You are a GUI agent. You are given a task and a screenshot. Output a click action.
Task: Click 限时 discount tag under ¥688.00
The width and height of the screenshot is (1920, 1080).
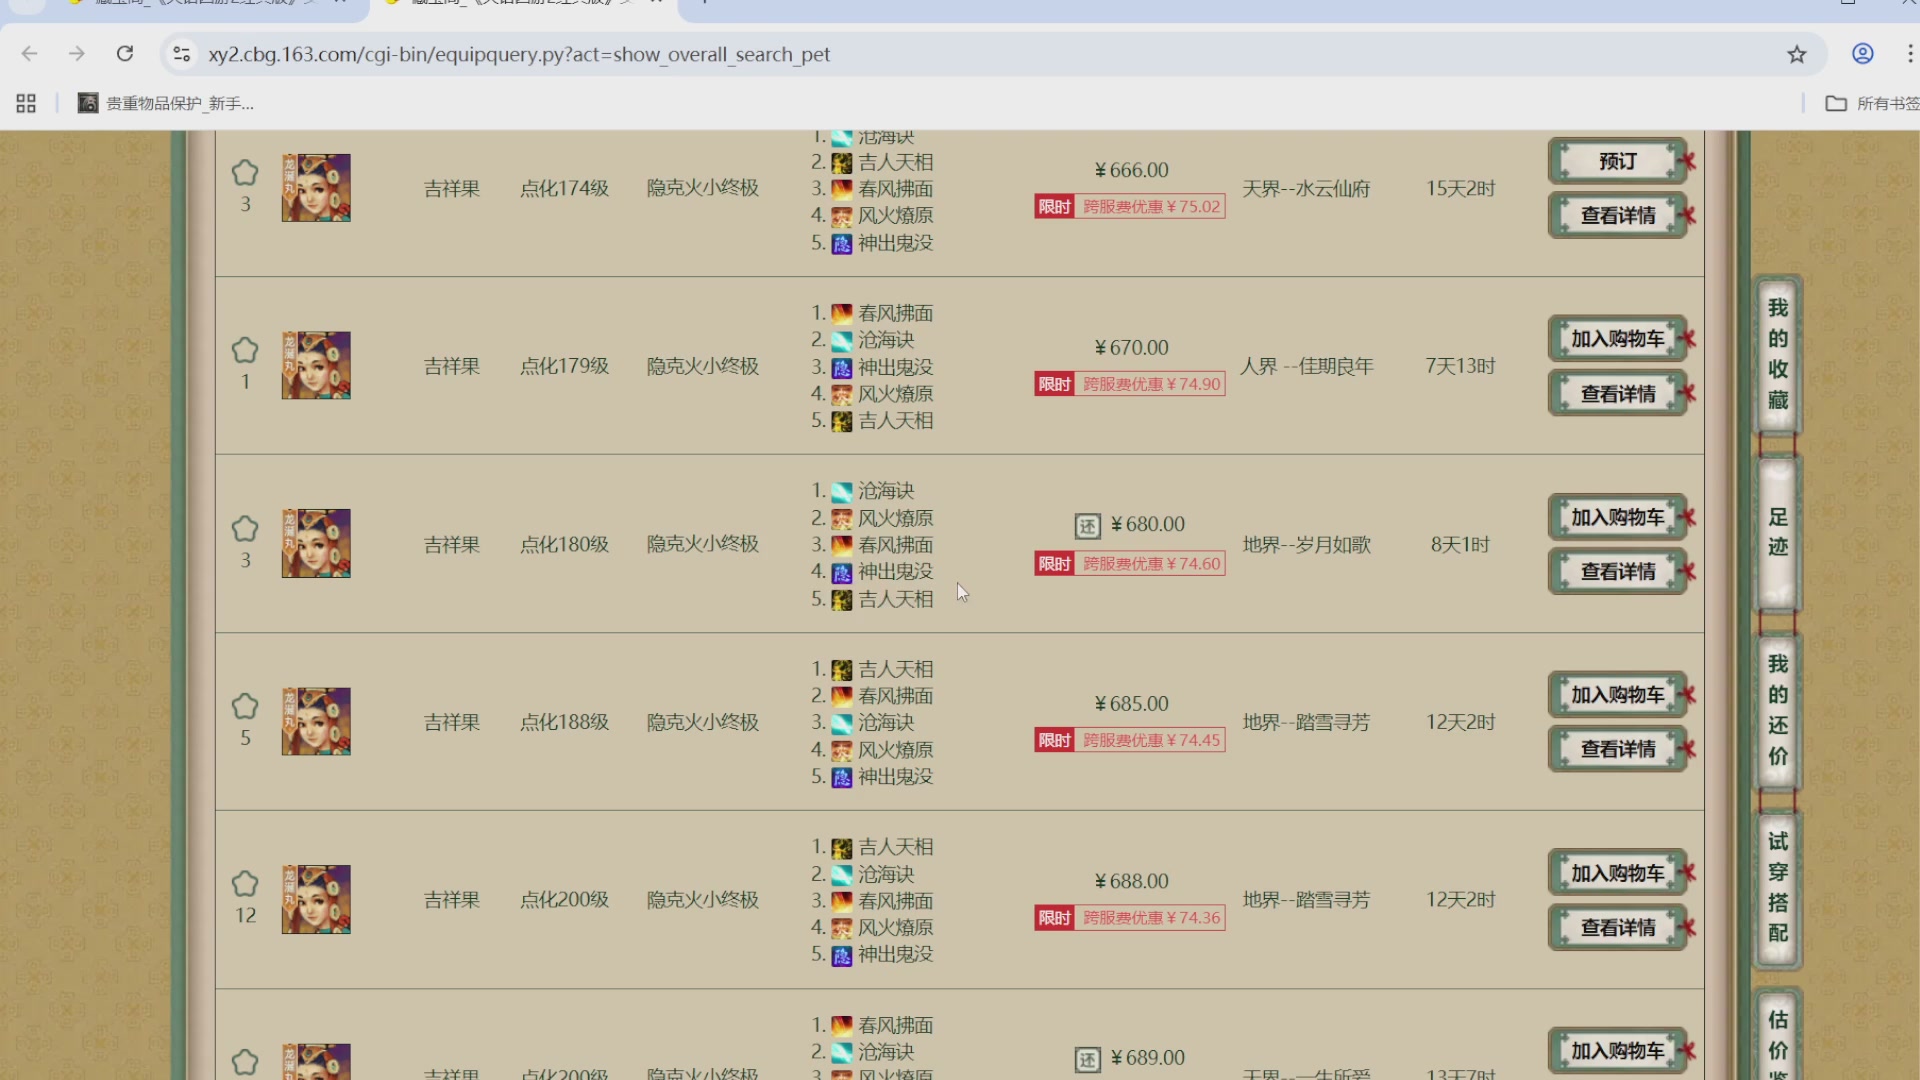coord(1054,918)
